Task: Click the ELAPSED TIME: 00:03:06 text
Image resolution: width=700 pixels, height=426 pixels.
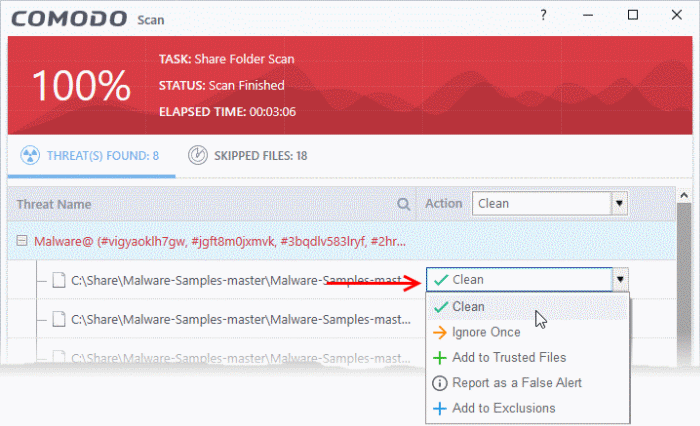Action: pos(227,112)
